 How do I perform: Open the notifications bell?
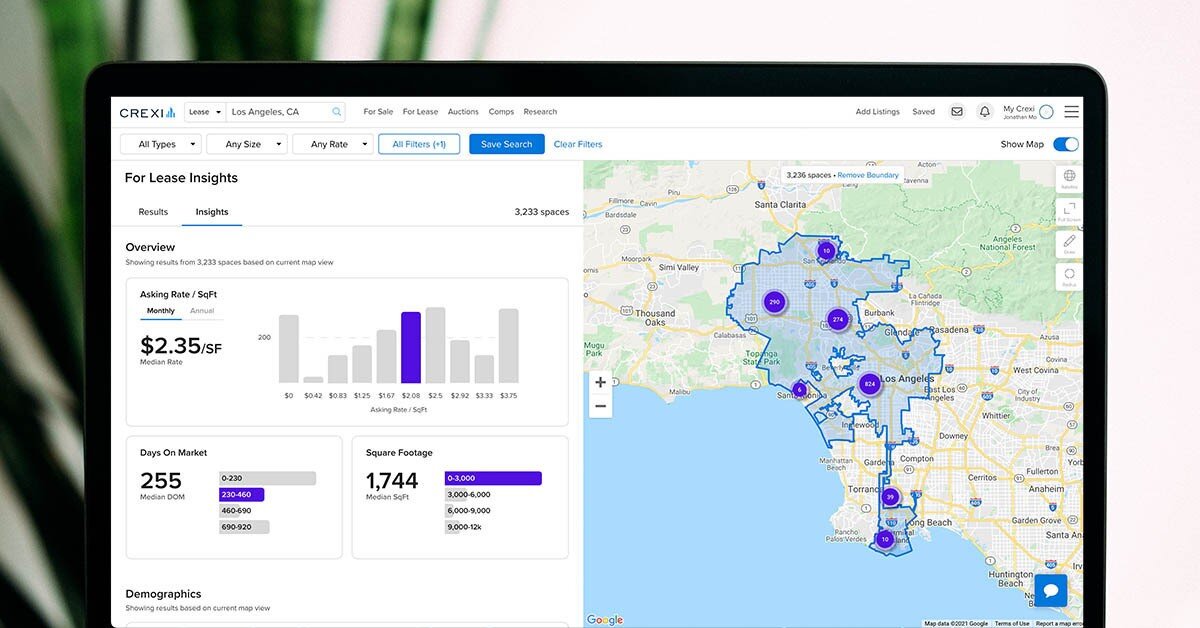(984, 112)
